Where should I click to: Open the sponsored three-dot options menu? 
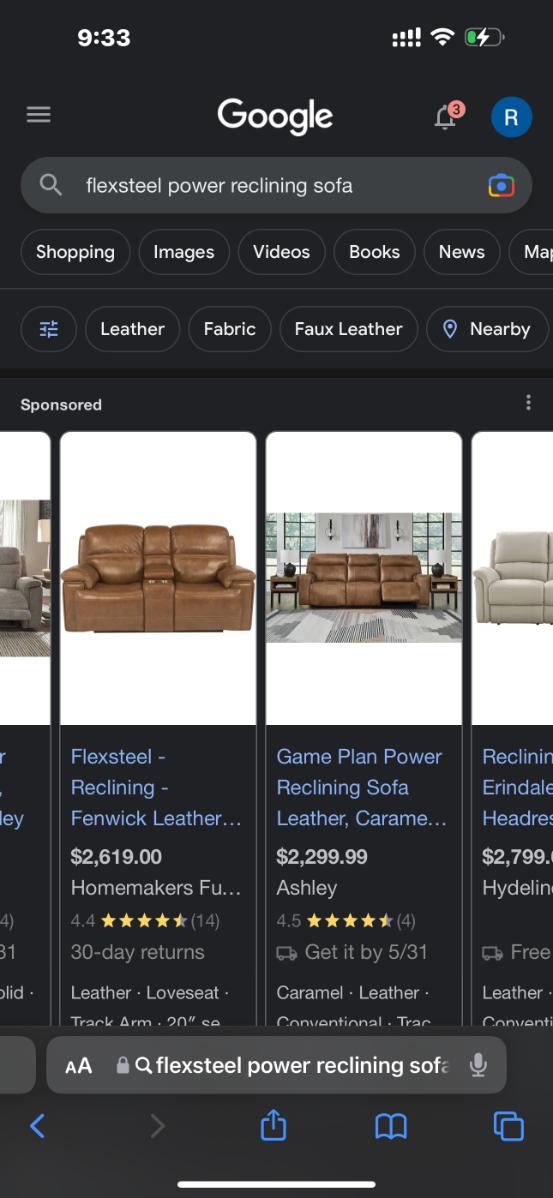click(x=528, y=403)
